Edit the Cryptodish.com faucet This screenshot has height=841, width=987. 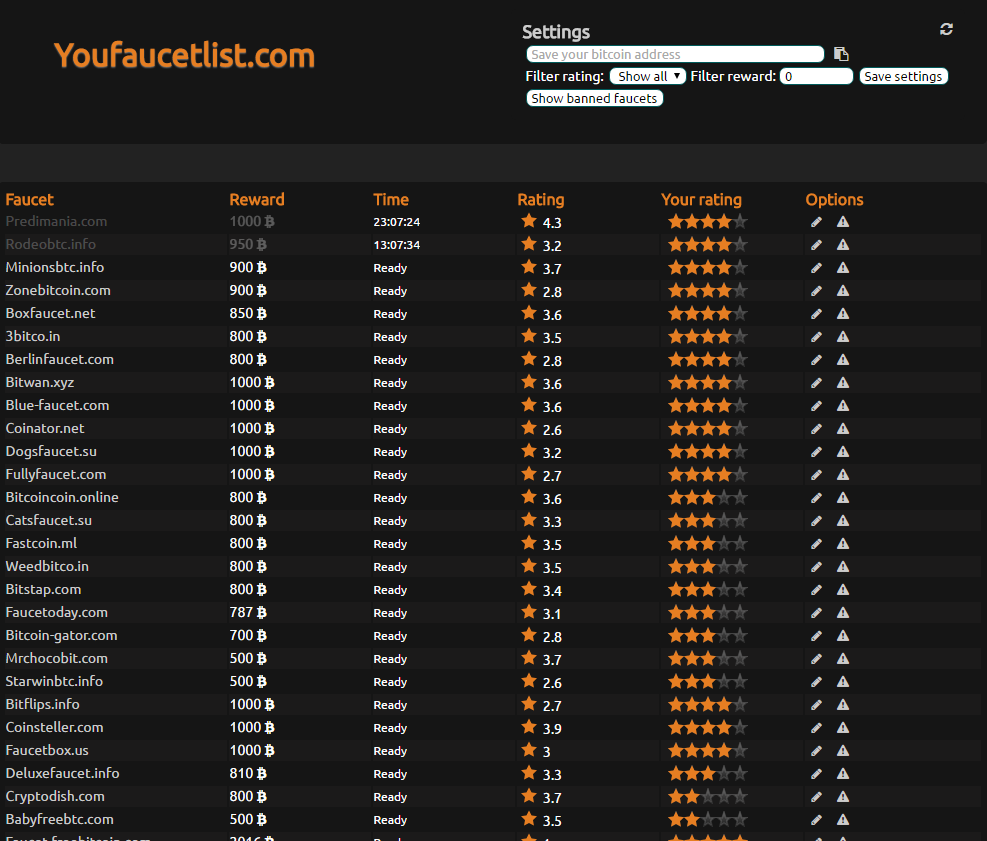pyautogui.click(x=816, y=796)
